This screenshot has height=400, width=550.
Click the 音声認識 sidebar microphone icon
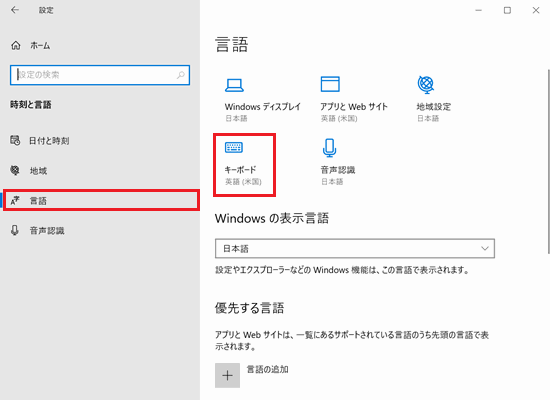pos(15,230)
